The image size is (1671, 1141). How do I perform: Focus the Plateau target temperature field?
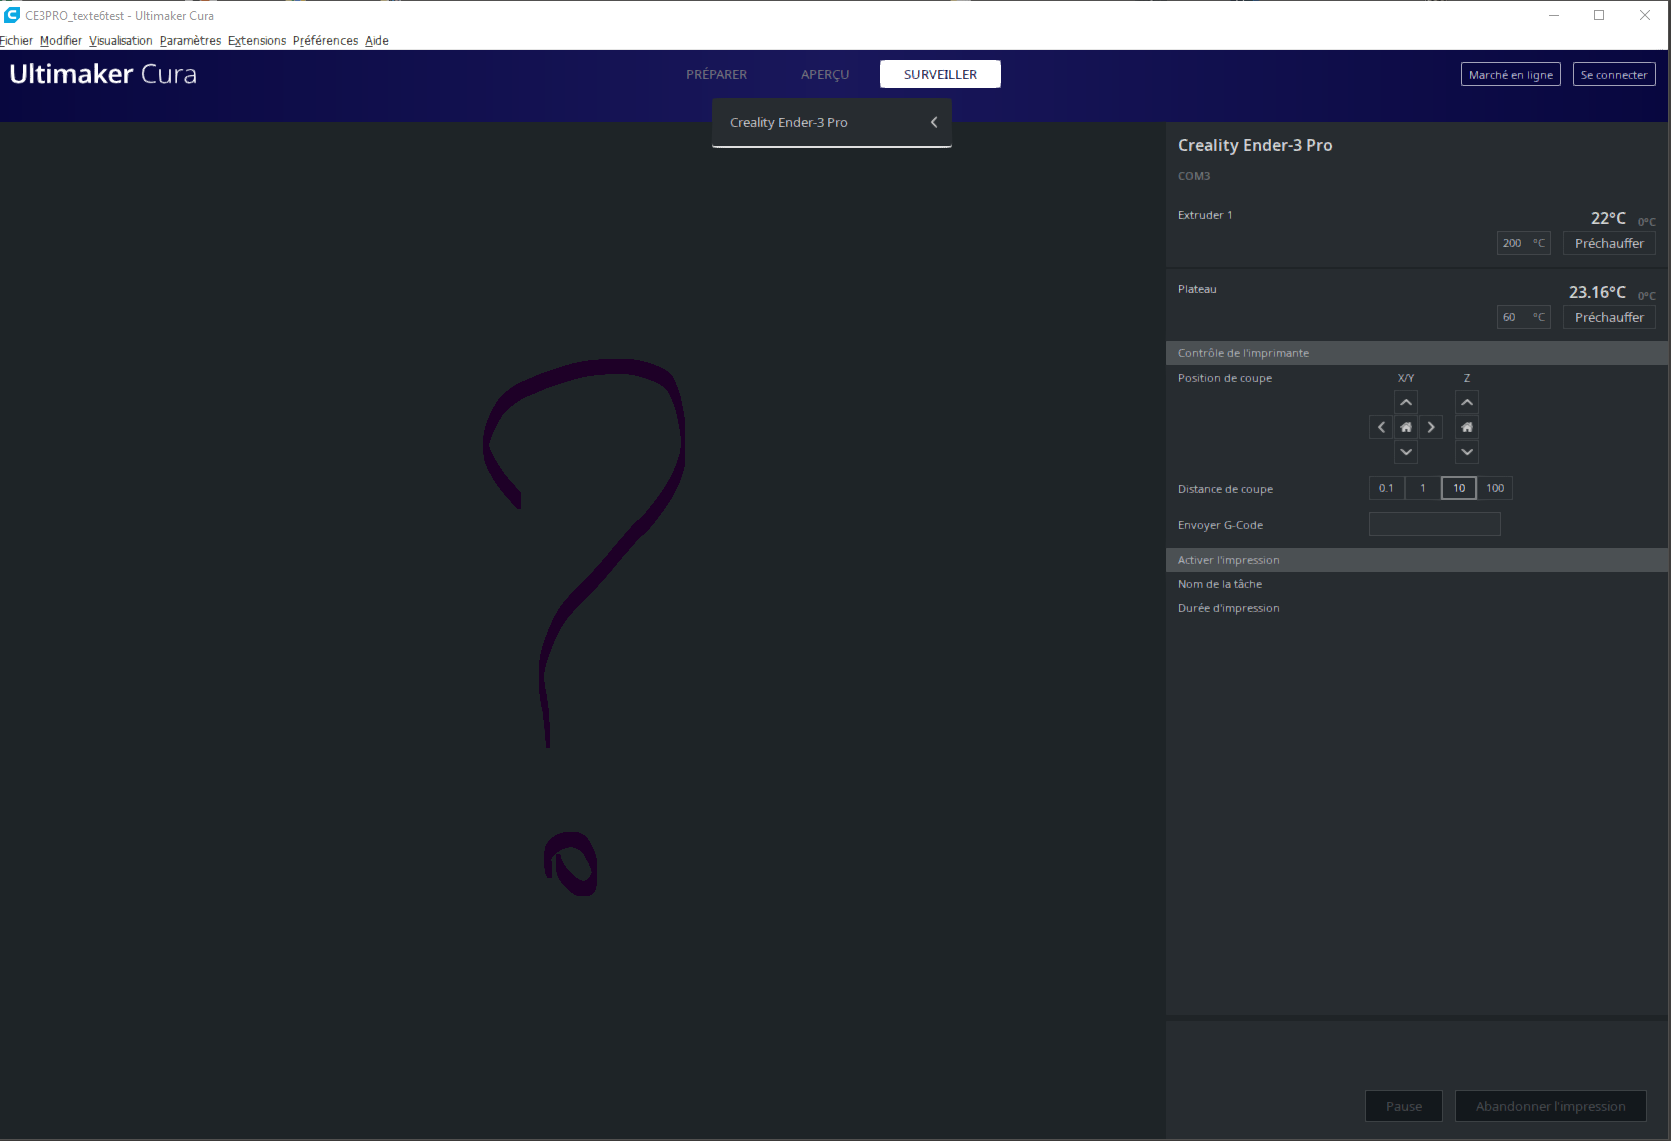click(1523, 317)
